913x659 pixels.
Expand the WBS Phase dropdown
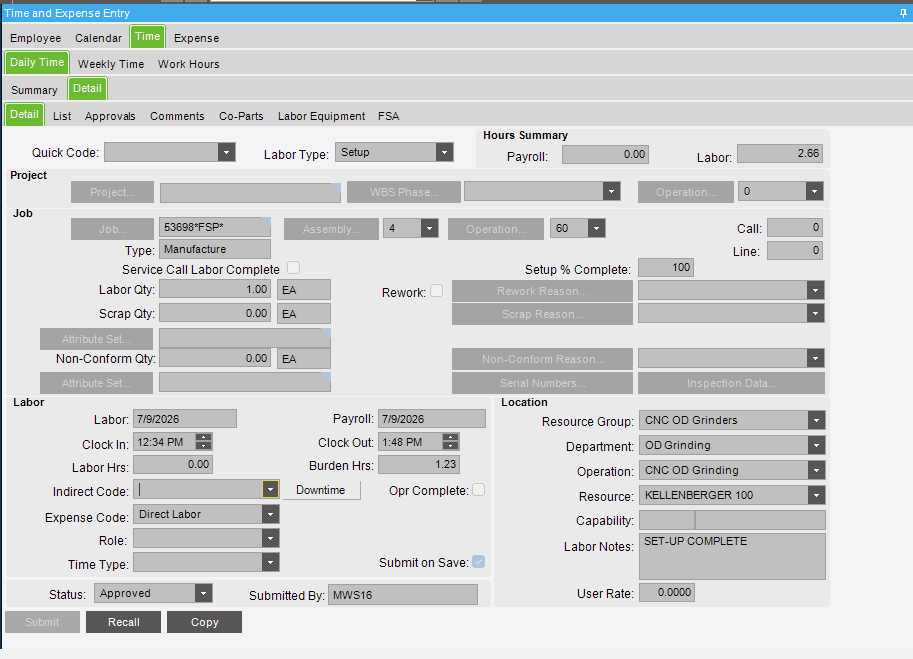click(x=611, y=191)
